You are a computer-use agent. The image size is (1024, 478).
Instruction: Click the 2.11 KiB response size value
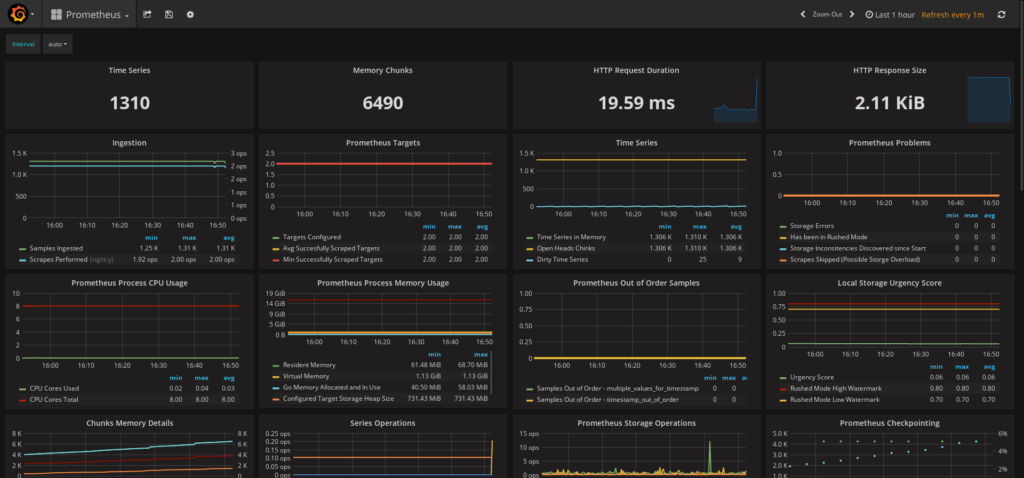(889, 103)
